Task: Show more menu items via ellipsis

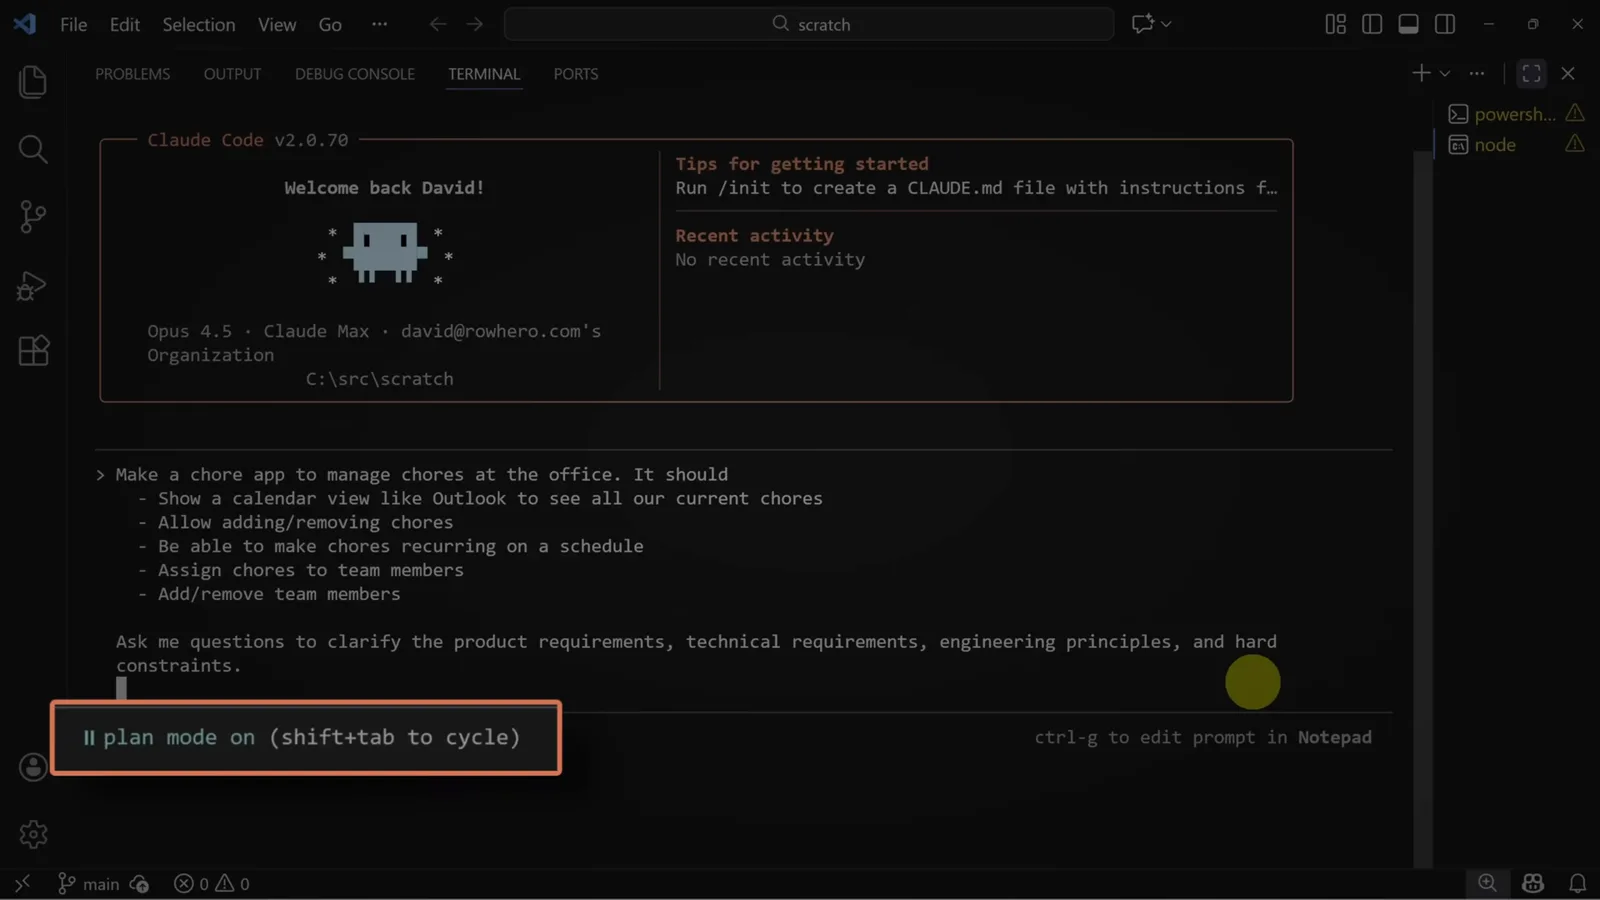Action: (379, 24)
